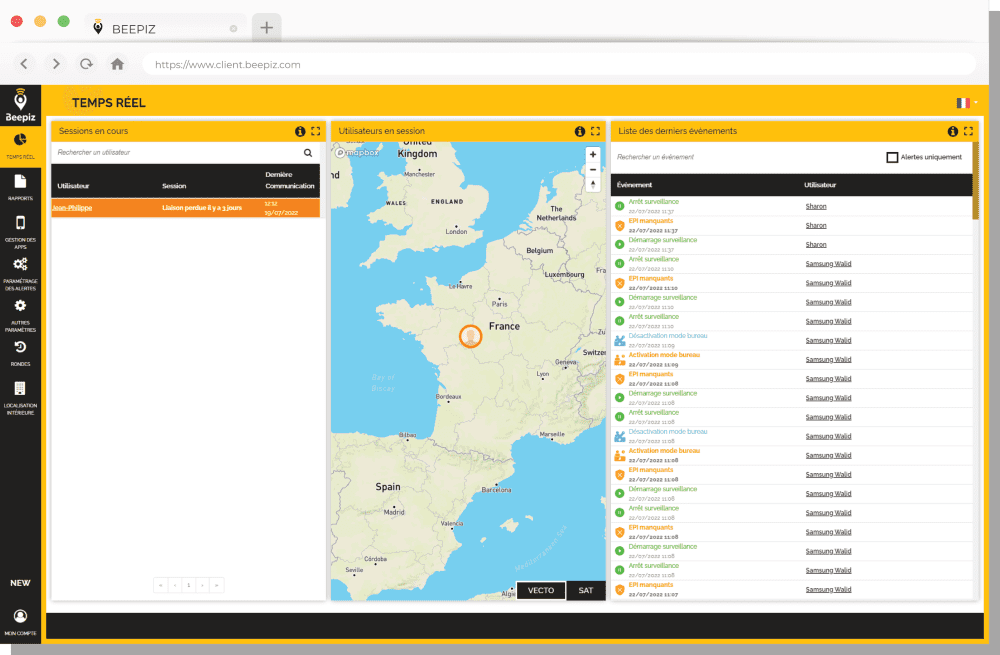1000x655 pixels.
Task: Open Mon Compte in sidebar
Action: point(20,622)
